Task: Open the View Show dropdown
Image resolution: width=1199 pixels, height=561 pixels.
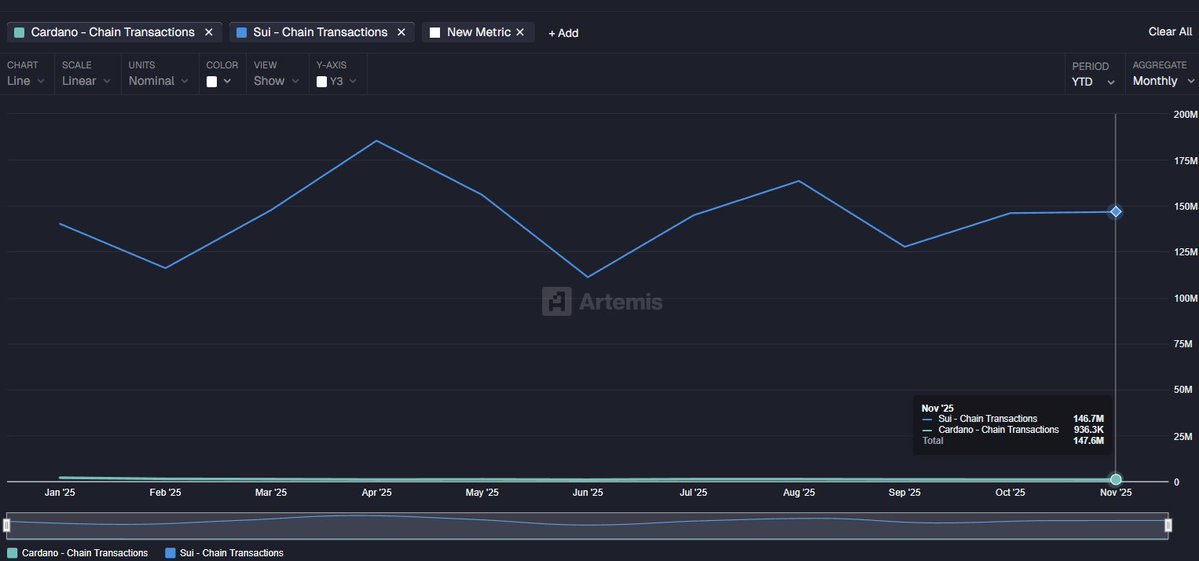Action: coord(276,80)
